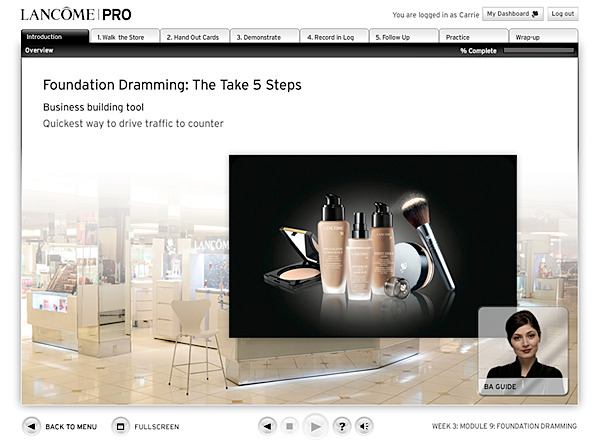
Task: Stop playback with the square button
Action: point(290,426)
